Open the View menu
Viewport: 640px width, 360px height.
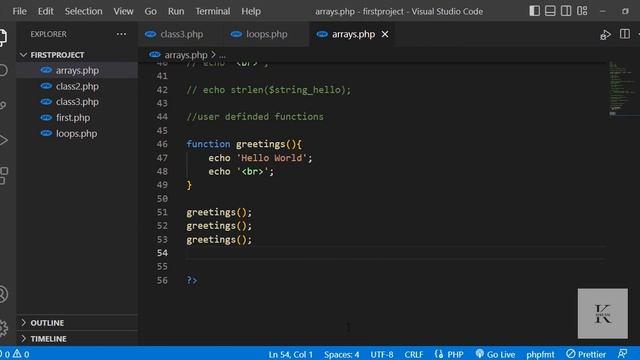123,11
